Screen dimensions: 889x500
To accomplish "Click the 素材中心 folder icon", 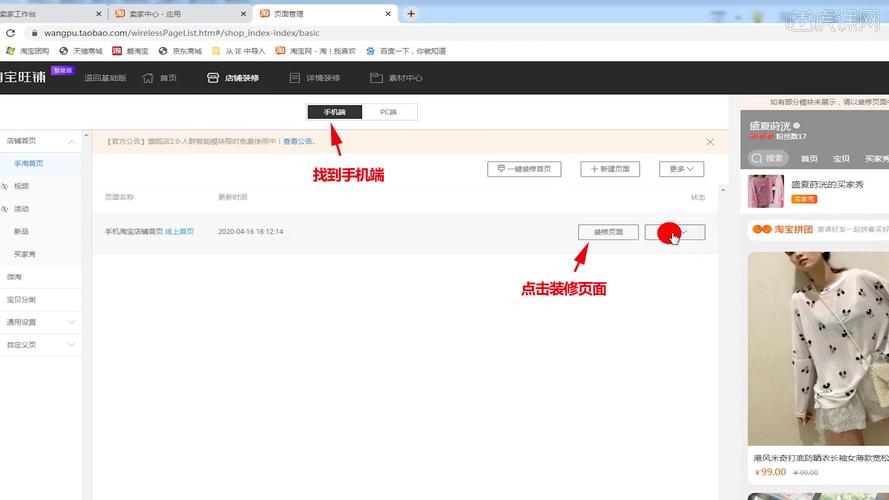I will (376, 78).
